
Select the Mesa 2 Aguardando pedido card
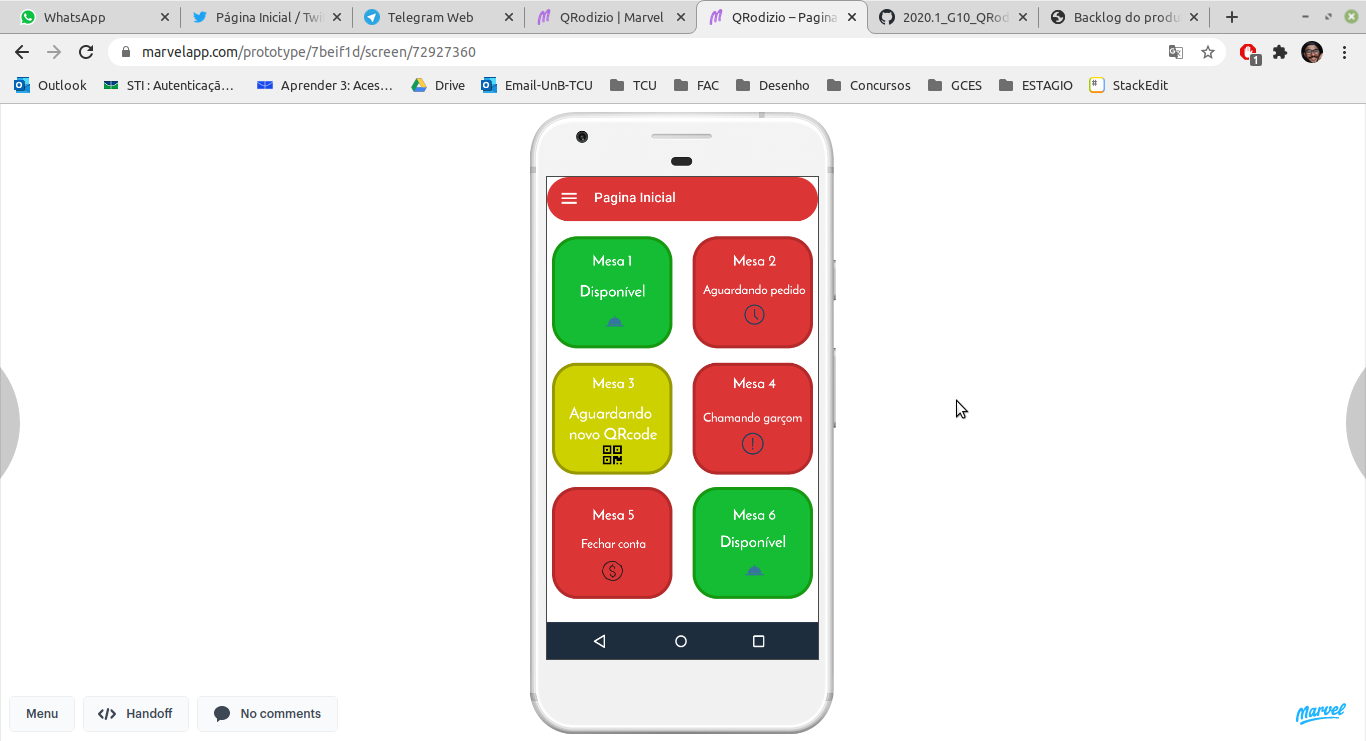click(x=753, y=292)
